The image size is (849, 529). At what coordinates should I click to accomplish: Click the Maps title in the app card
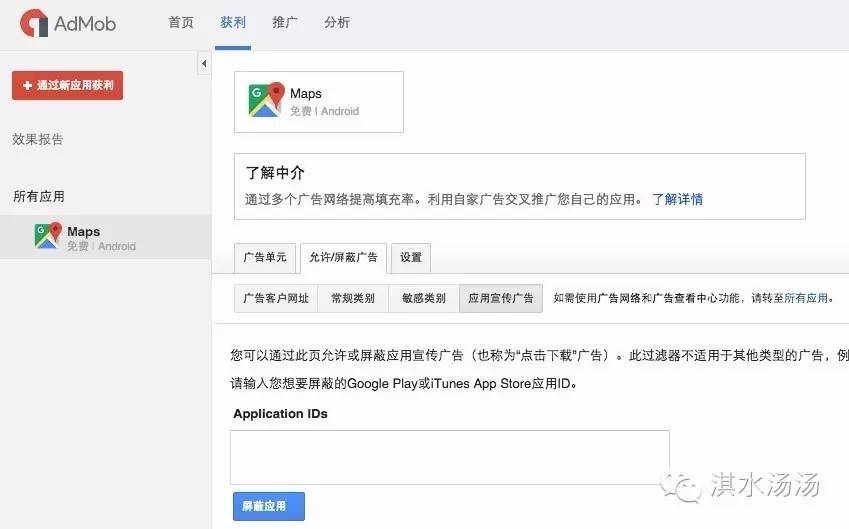(x=306, y=94)
